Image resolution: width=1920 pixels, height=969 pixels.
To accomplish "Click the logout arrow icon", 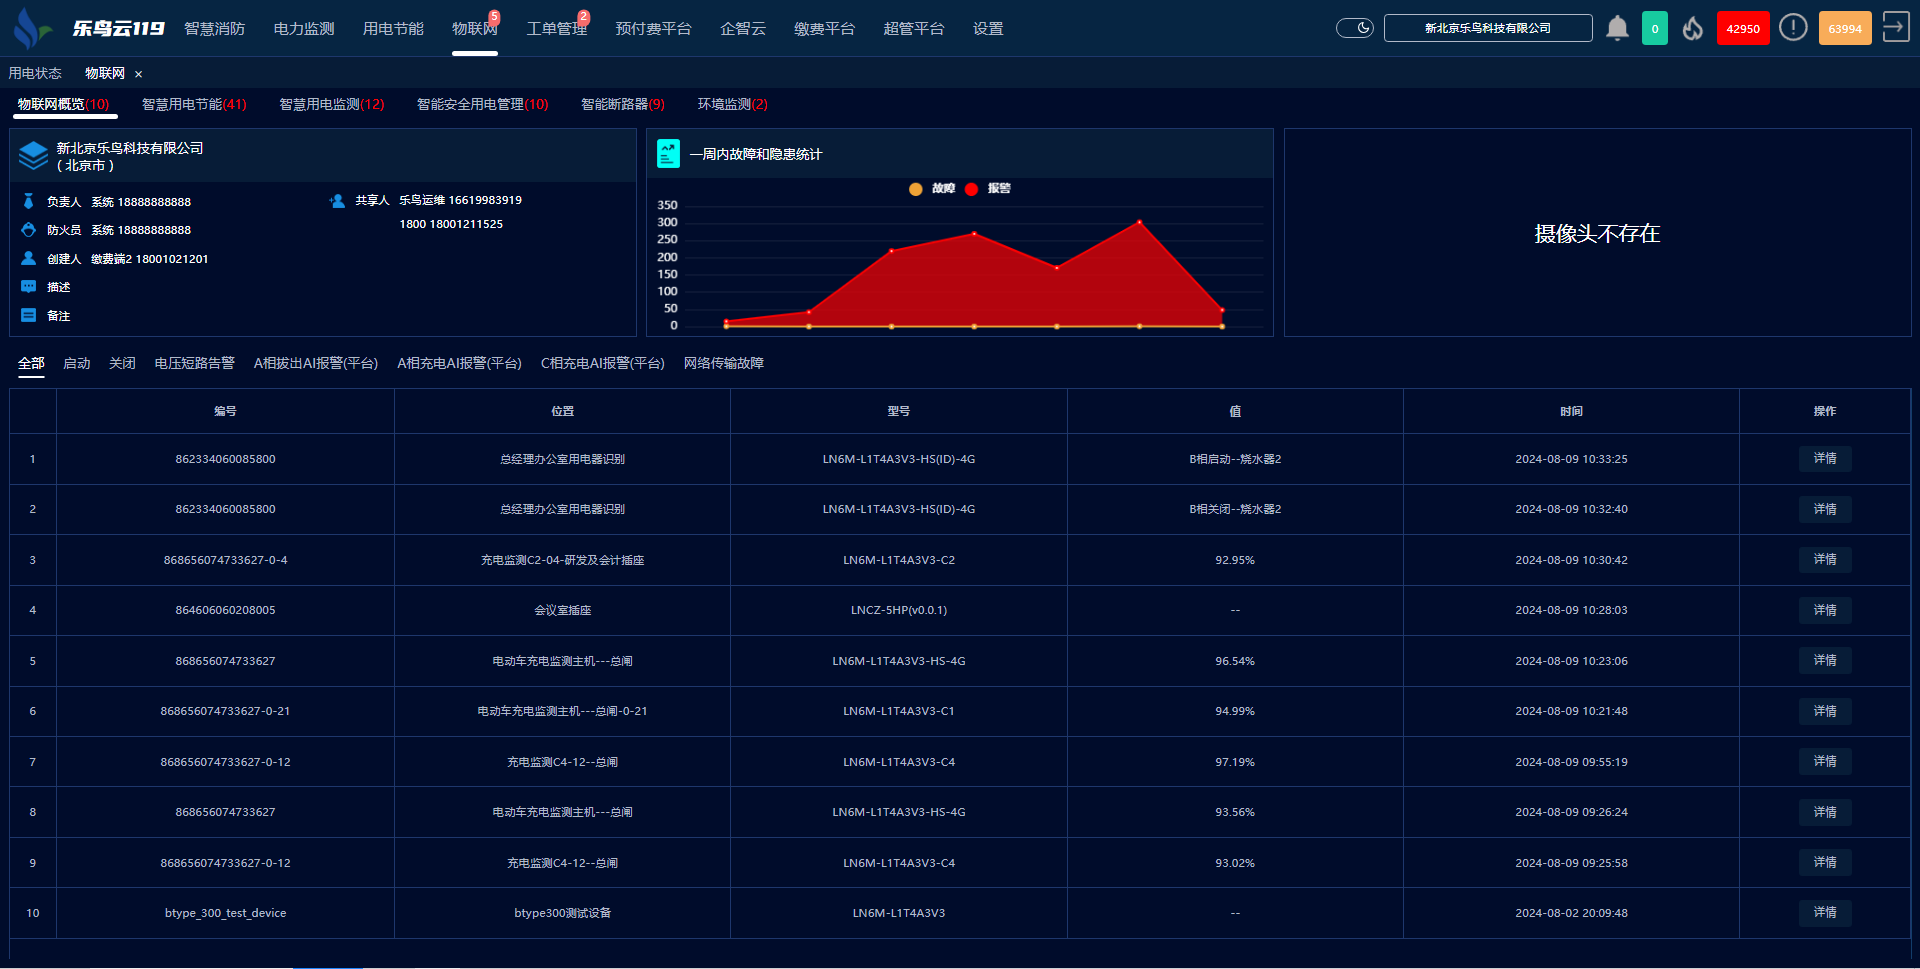I will click(x=1895, y=28).
